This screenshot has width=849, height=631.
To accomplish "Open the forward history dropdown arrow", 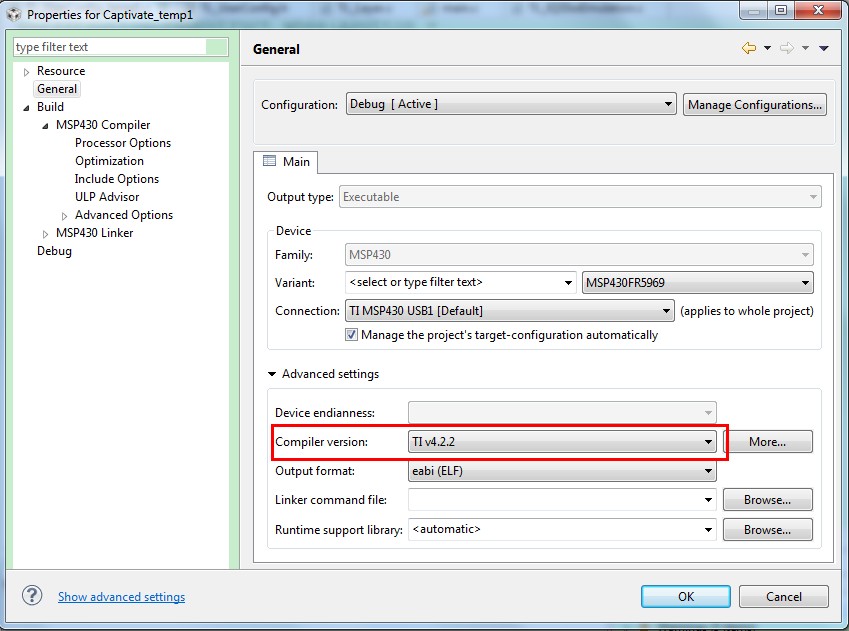I will tap(805, 48).
